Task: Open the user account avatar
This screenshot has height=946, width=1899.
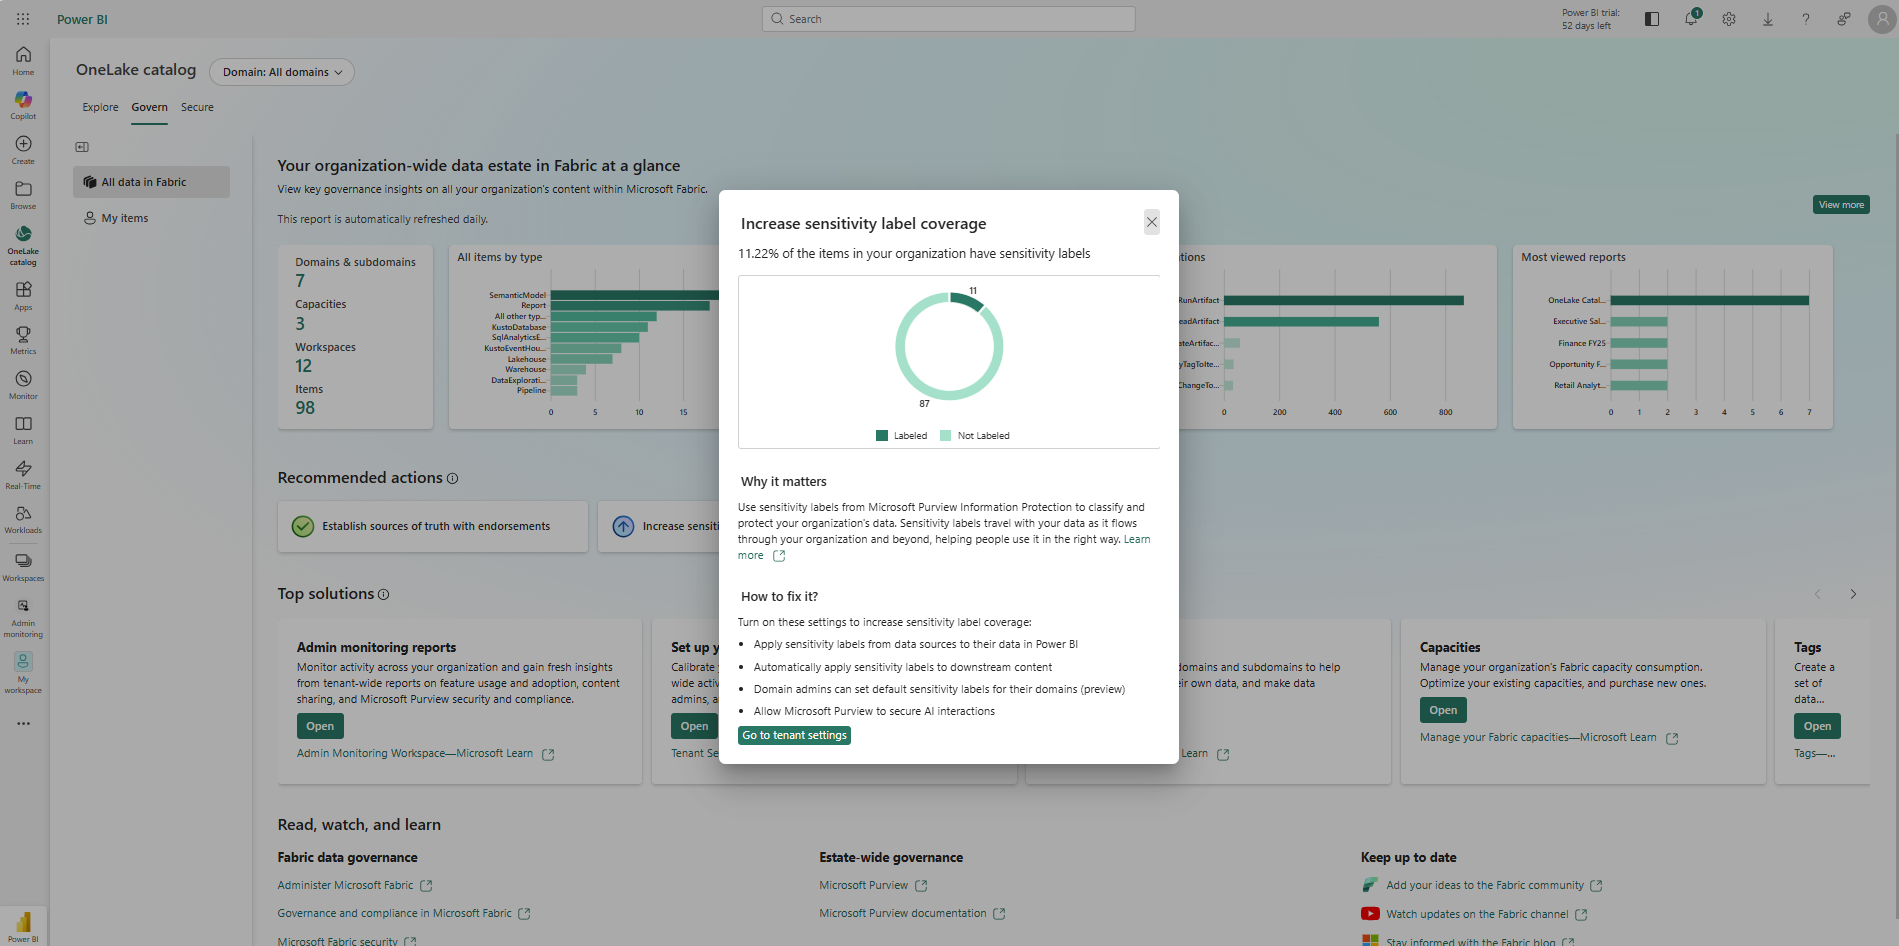Action: click(1881, 19)
